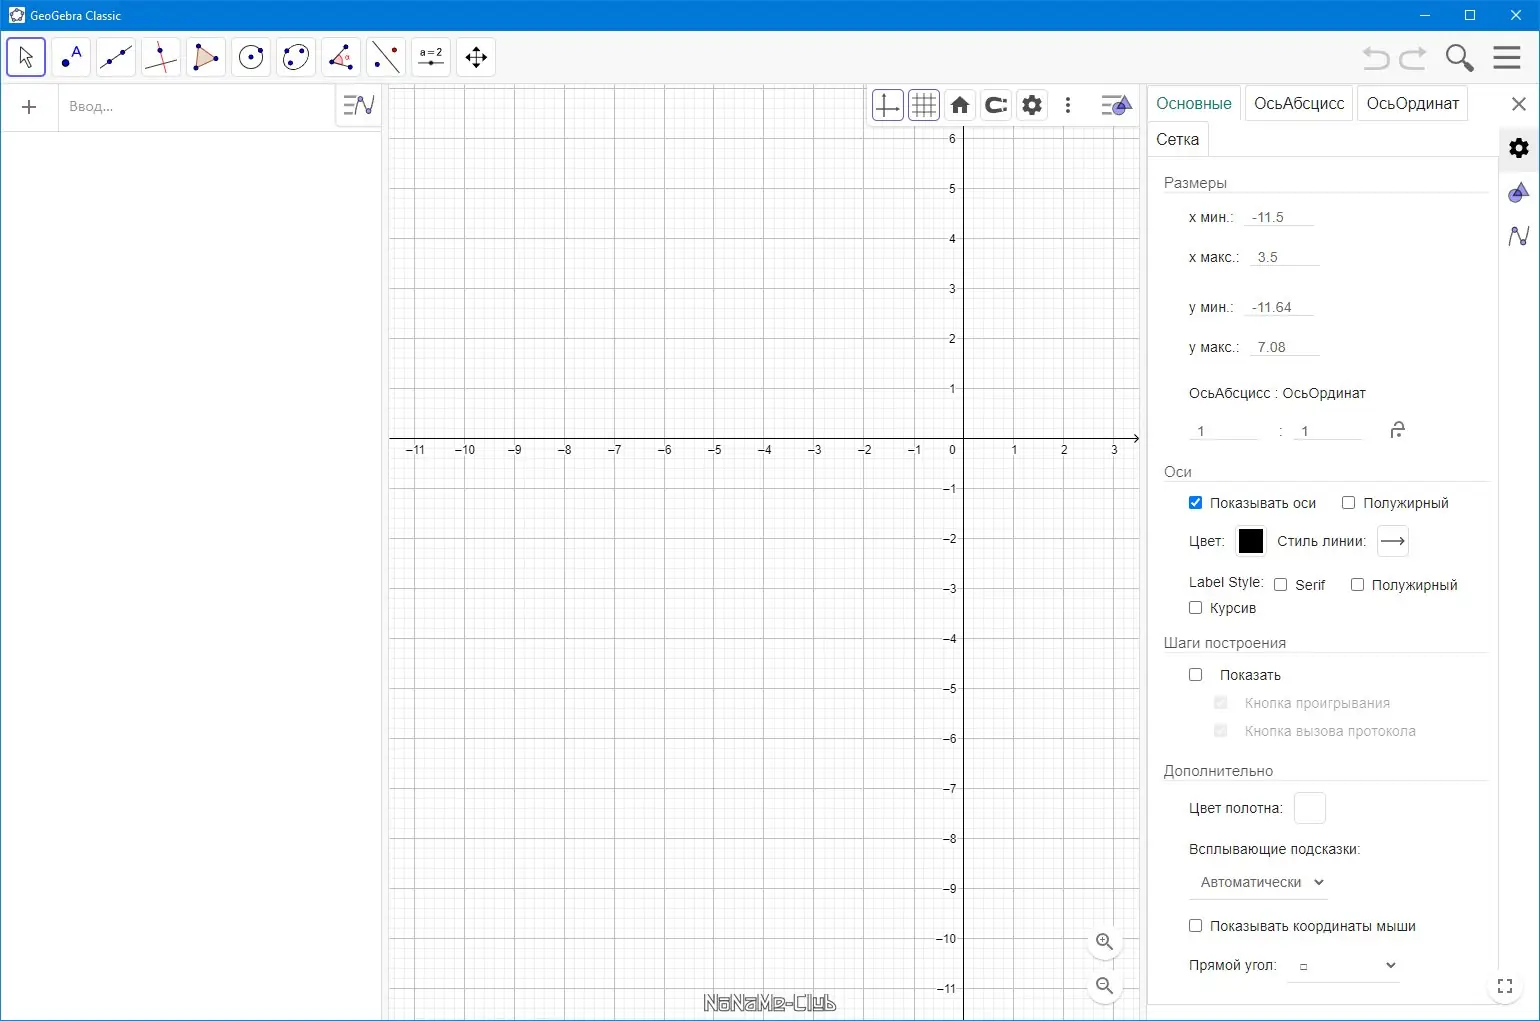Add a new algebra input row
Screen dimensions: 1540x1021
click(x=29, y=107)
